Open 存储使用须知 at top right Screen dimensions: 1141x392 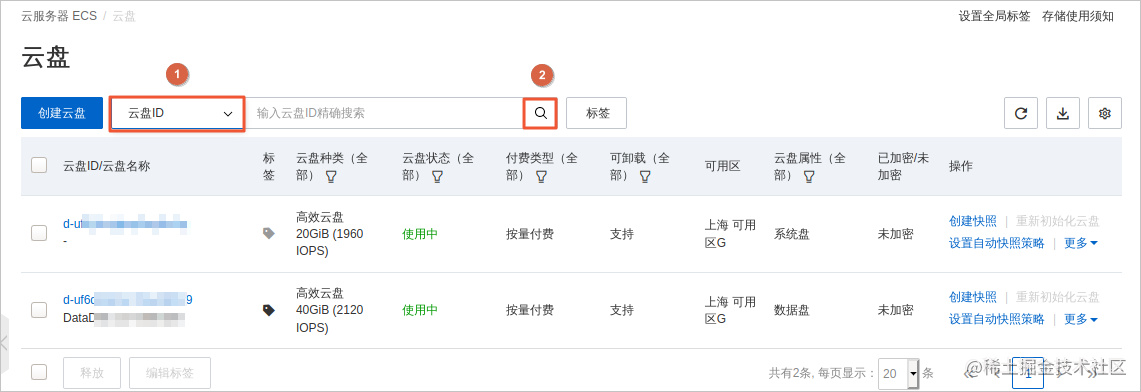point(1078,16)
